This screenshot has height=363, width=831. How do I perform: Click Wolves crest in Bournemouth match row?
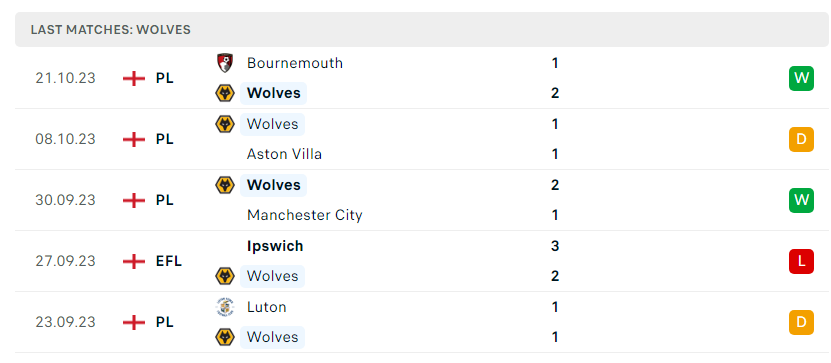coord(225,93)
